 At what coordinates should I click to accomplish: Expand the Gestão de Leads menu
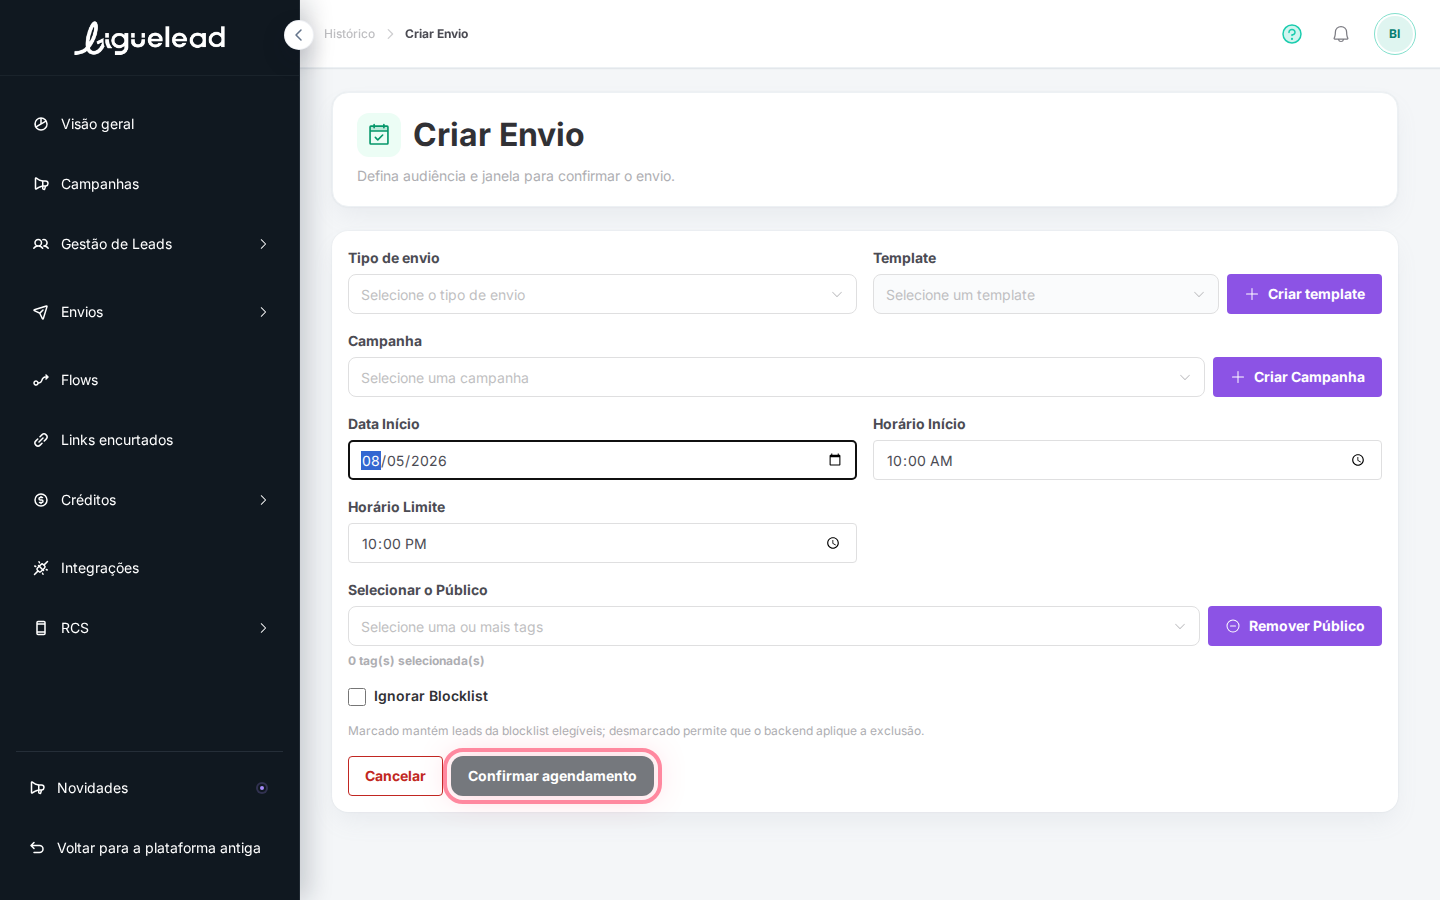pyautogui.click(x=150, y=244)
